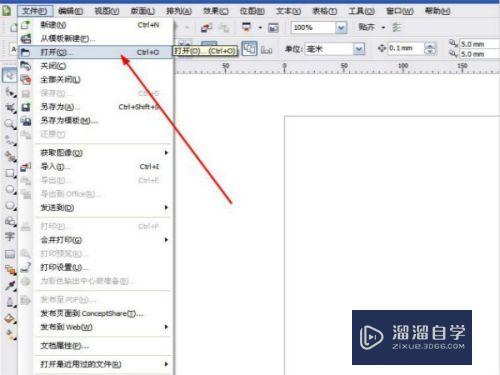
Task: Select the Text tool (字)
Action: 10,237
